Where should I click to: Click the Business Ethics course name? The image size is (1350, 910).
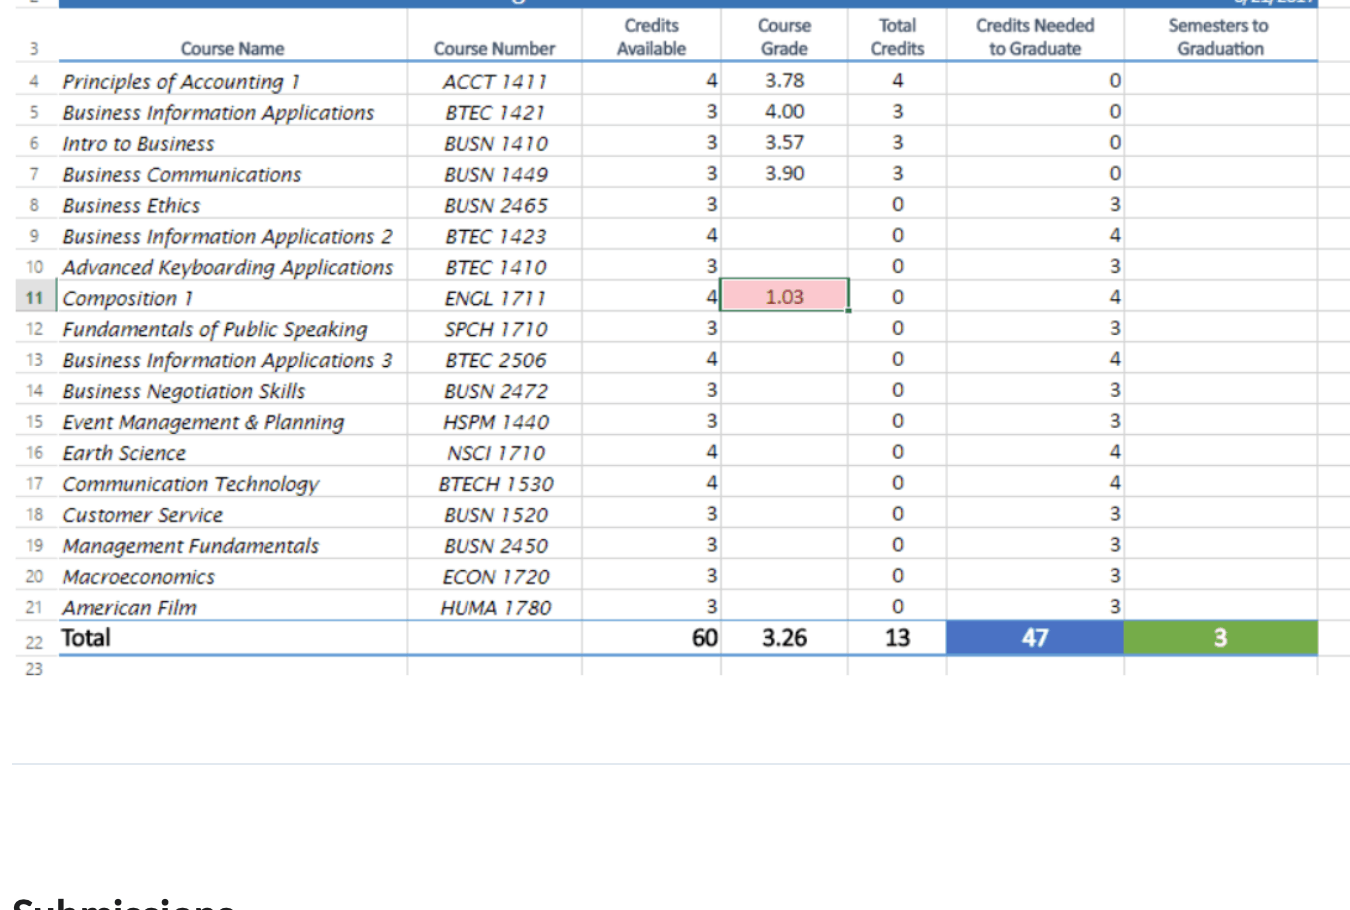pyautogui.click(x=232, y=204)
